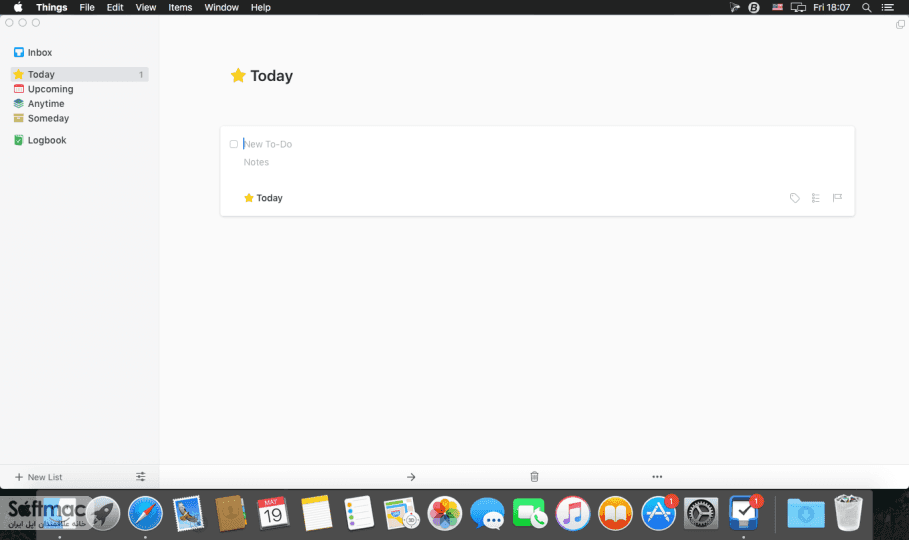Open the Things application menu
The image size is (909, 540).
pos(52,8)
